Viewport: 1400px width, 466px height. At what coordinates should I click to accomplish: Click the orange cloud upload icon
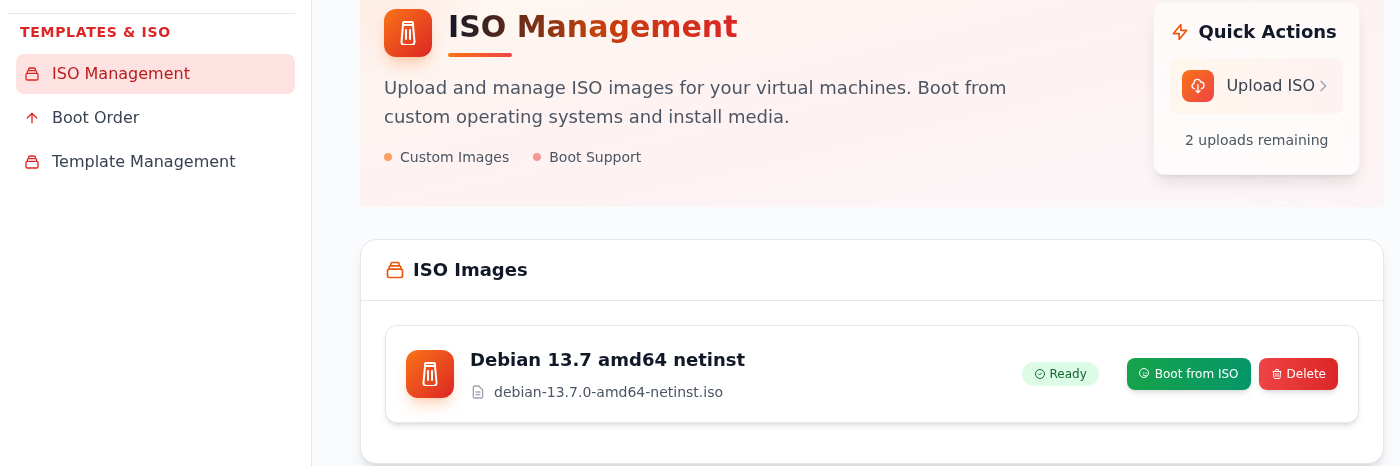1198,86
